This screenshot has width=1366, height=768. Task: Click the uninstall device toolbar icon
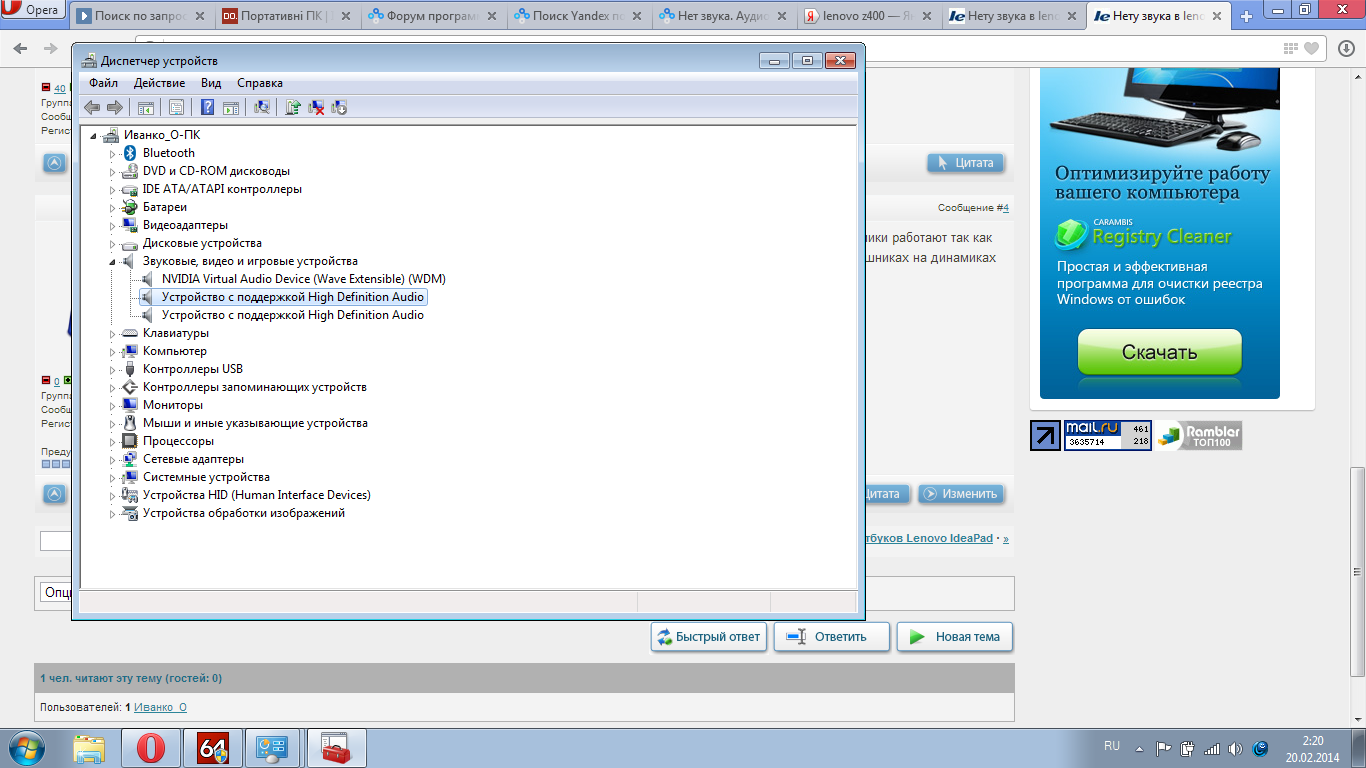(316, 107)
